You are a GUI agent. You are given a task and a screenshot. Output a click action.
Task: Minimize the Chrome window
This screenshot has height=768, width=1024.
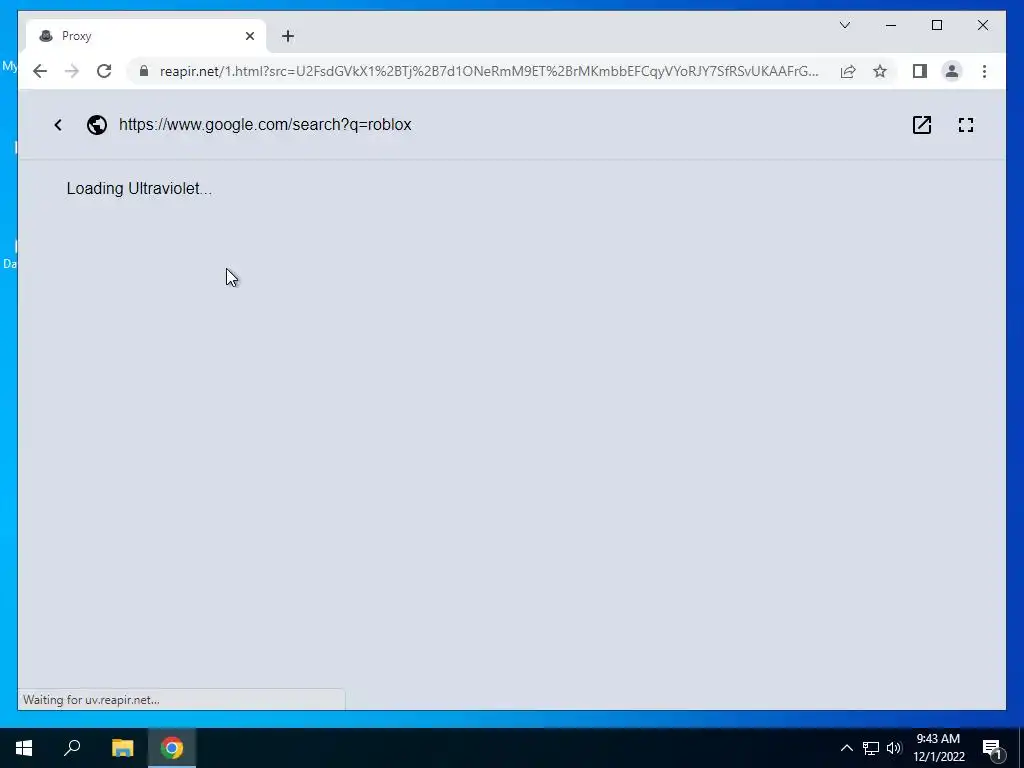pyautogui.click(x=891, y=25)
